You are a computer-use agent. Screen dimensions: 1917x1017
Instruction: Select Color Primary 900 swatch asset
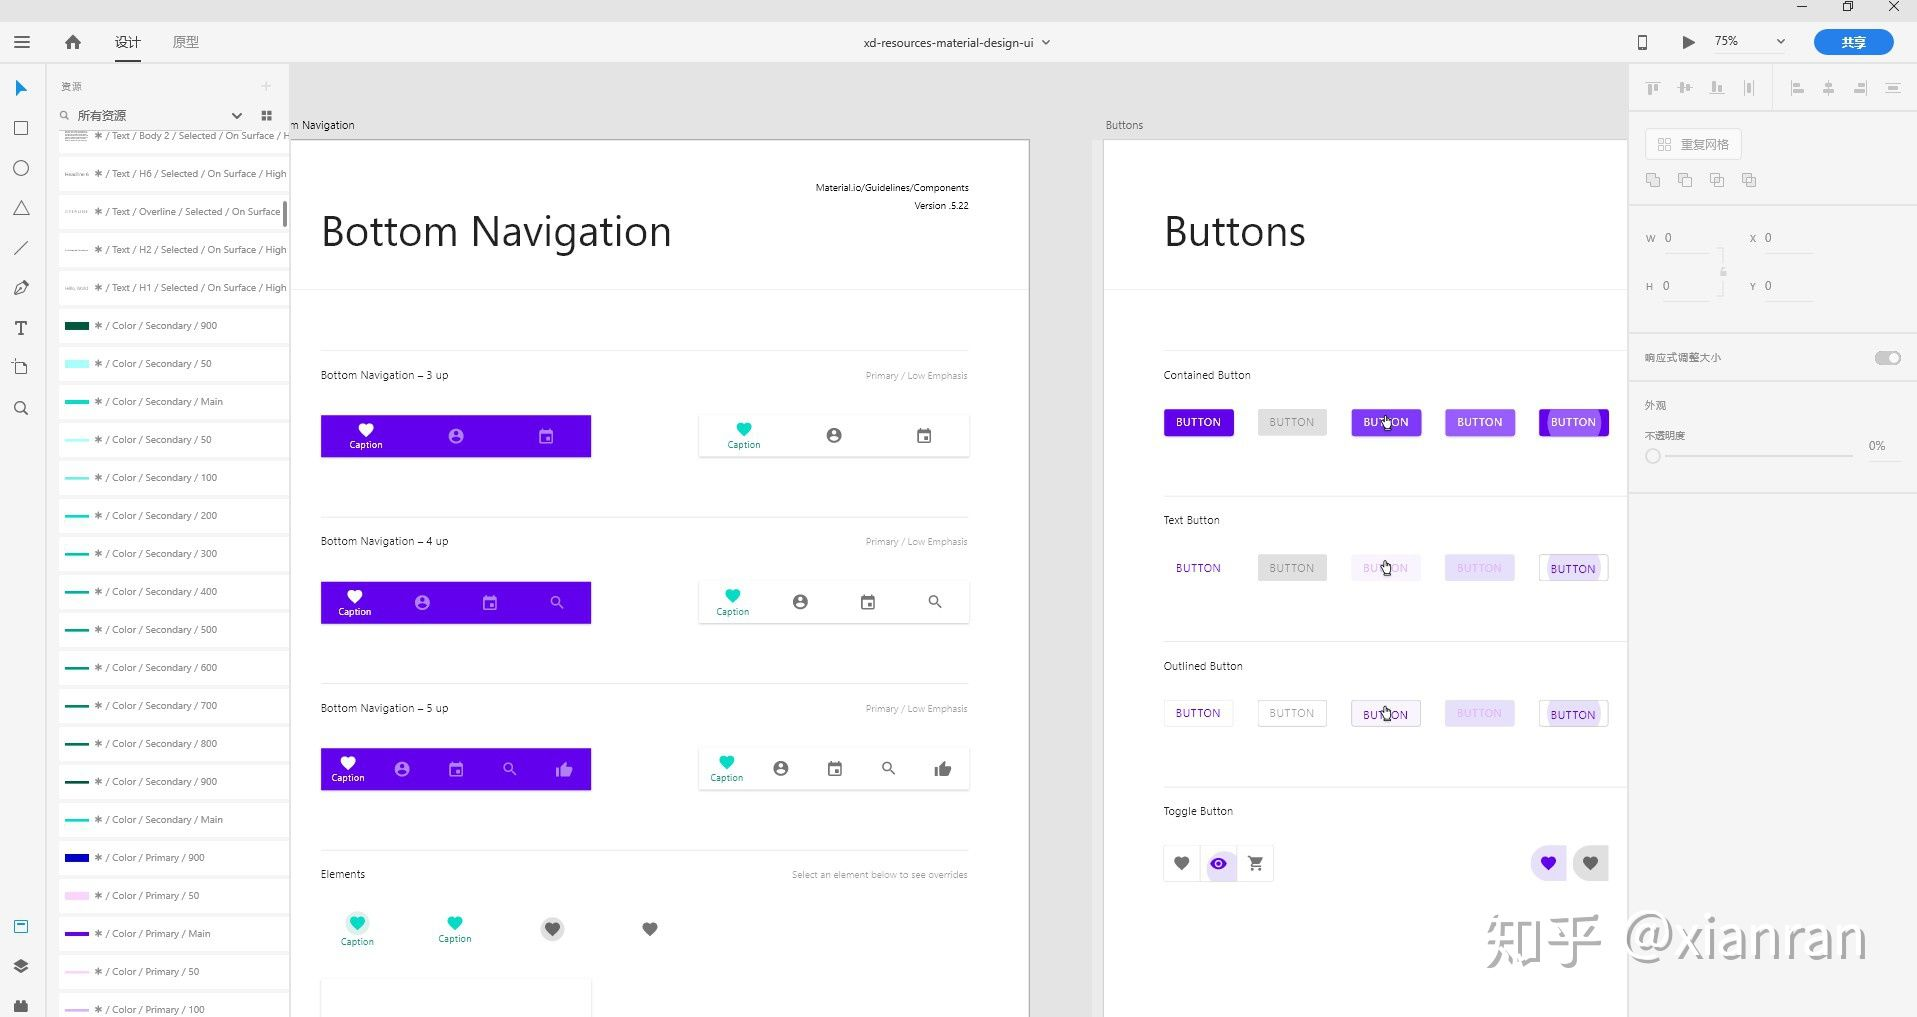tap(173, 858)
